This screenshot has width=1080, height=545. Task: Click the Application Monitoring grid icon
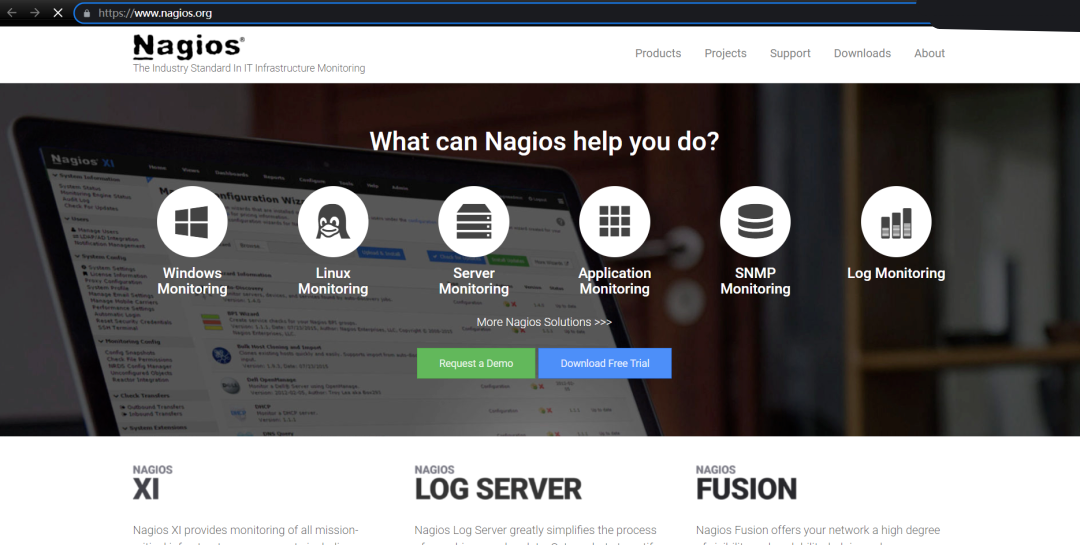614,222
